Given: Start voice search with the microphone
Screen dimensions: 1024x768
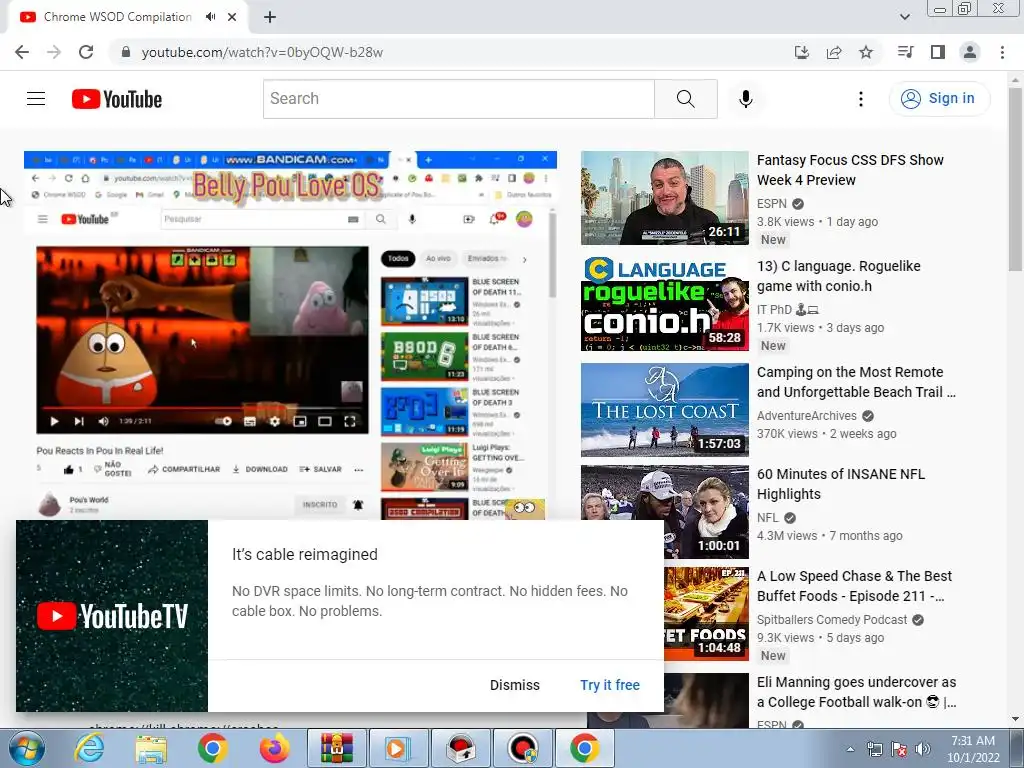Looking at the screenshot, I should pos(746,99).
